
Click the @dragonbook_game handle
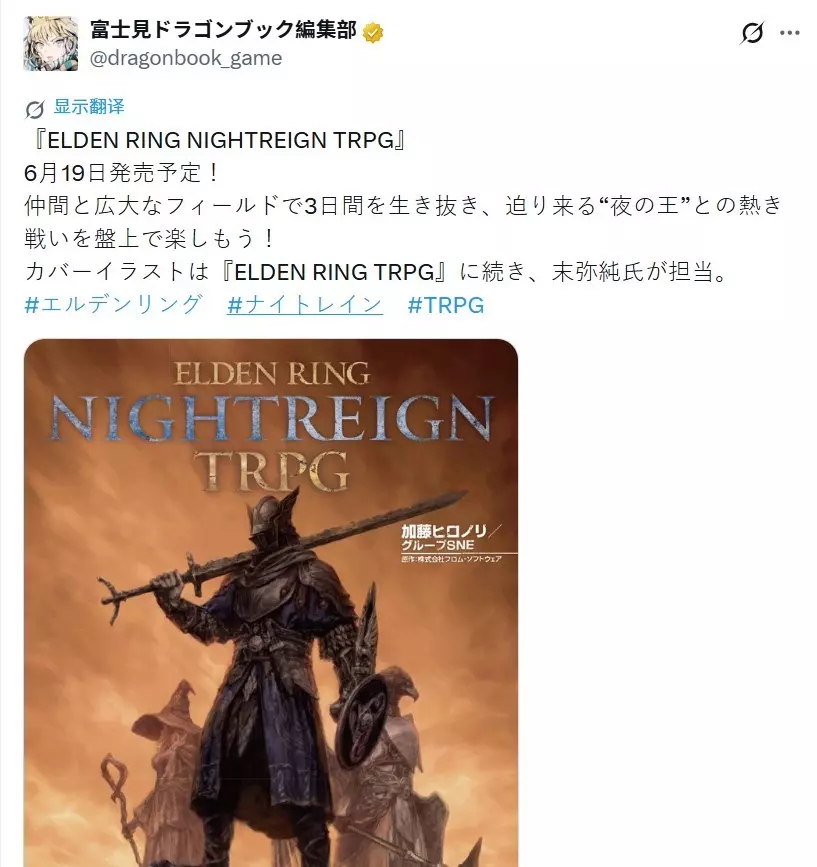(x=186, y=58)
